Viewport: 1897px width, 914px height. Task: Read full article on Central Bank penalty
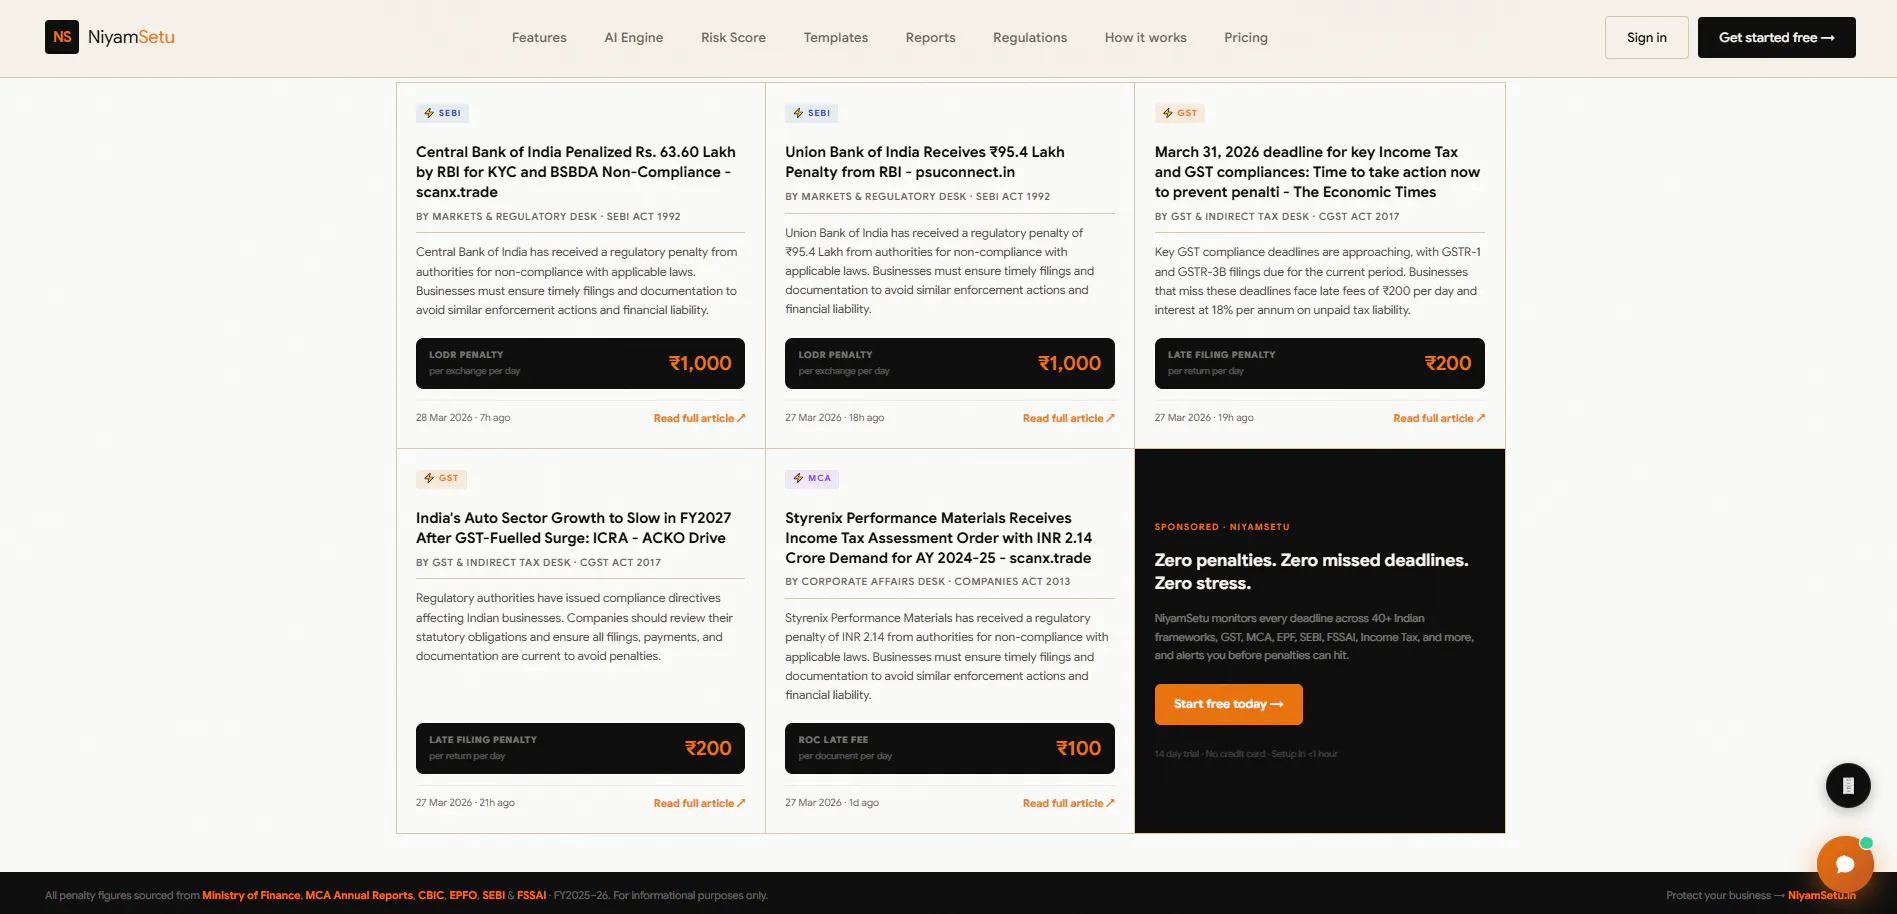point(699,418)
